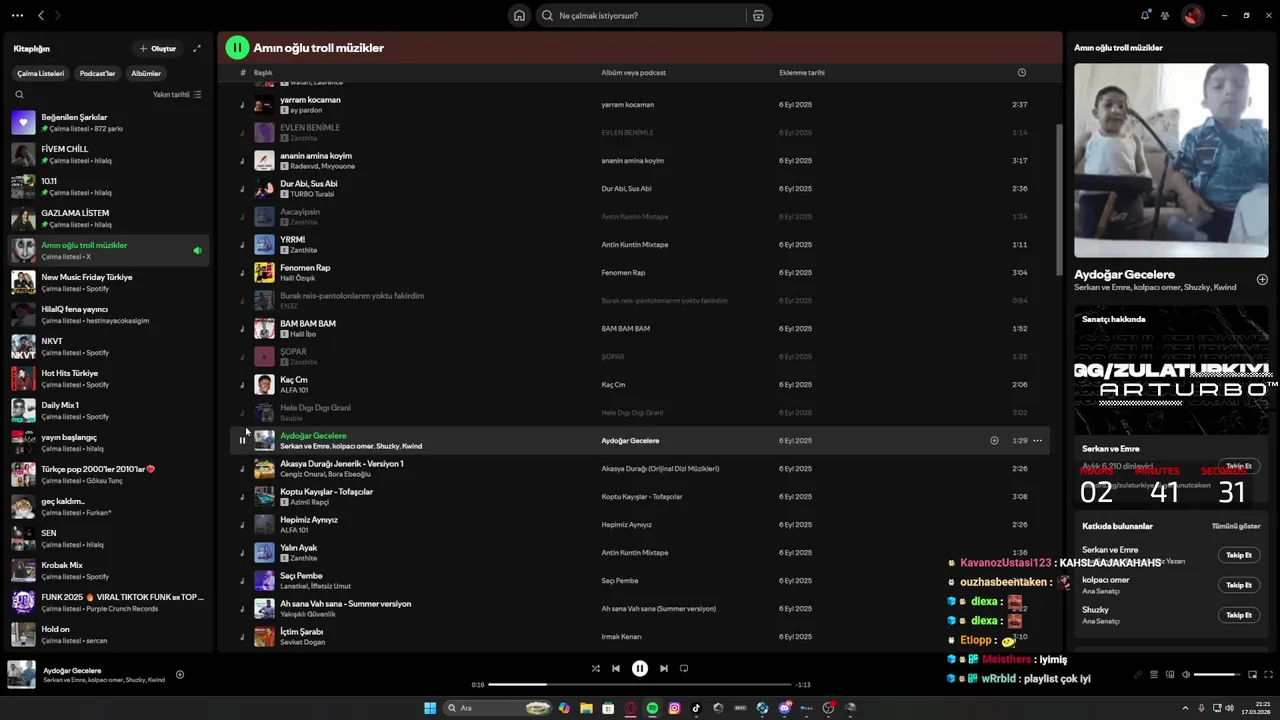This screenshot has height=720, width=1280.
Task: Filter library by Albümler
Action: tap(146, 73)
